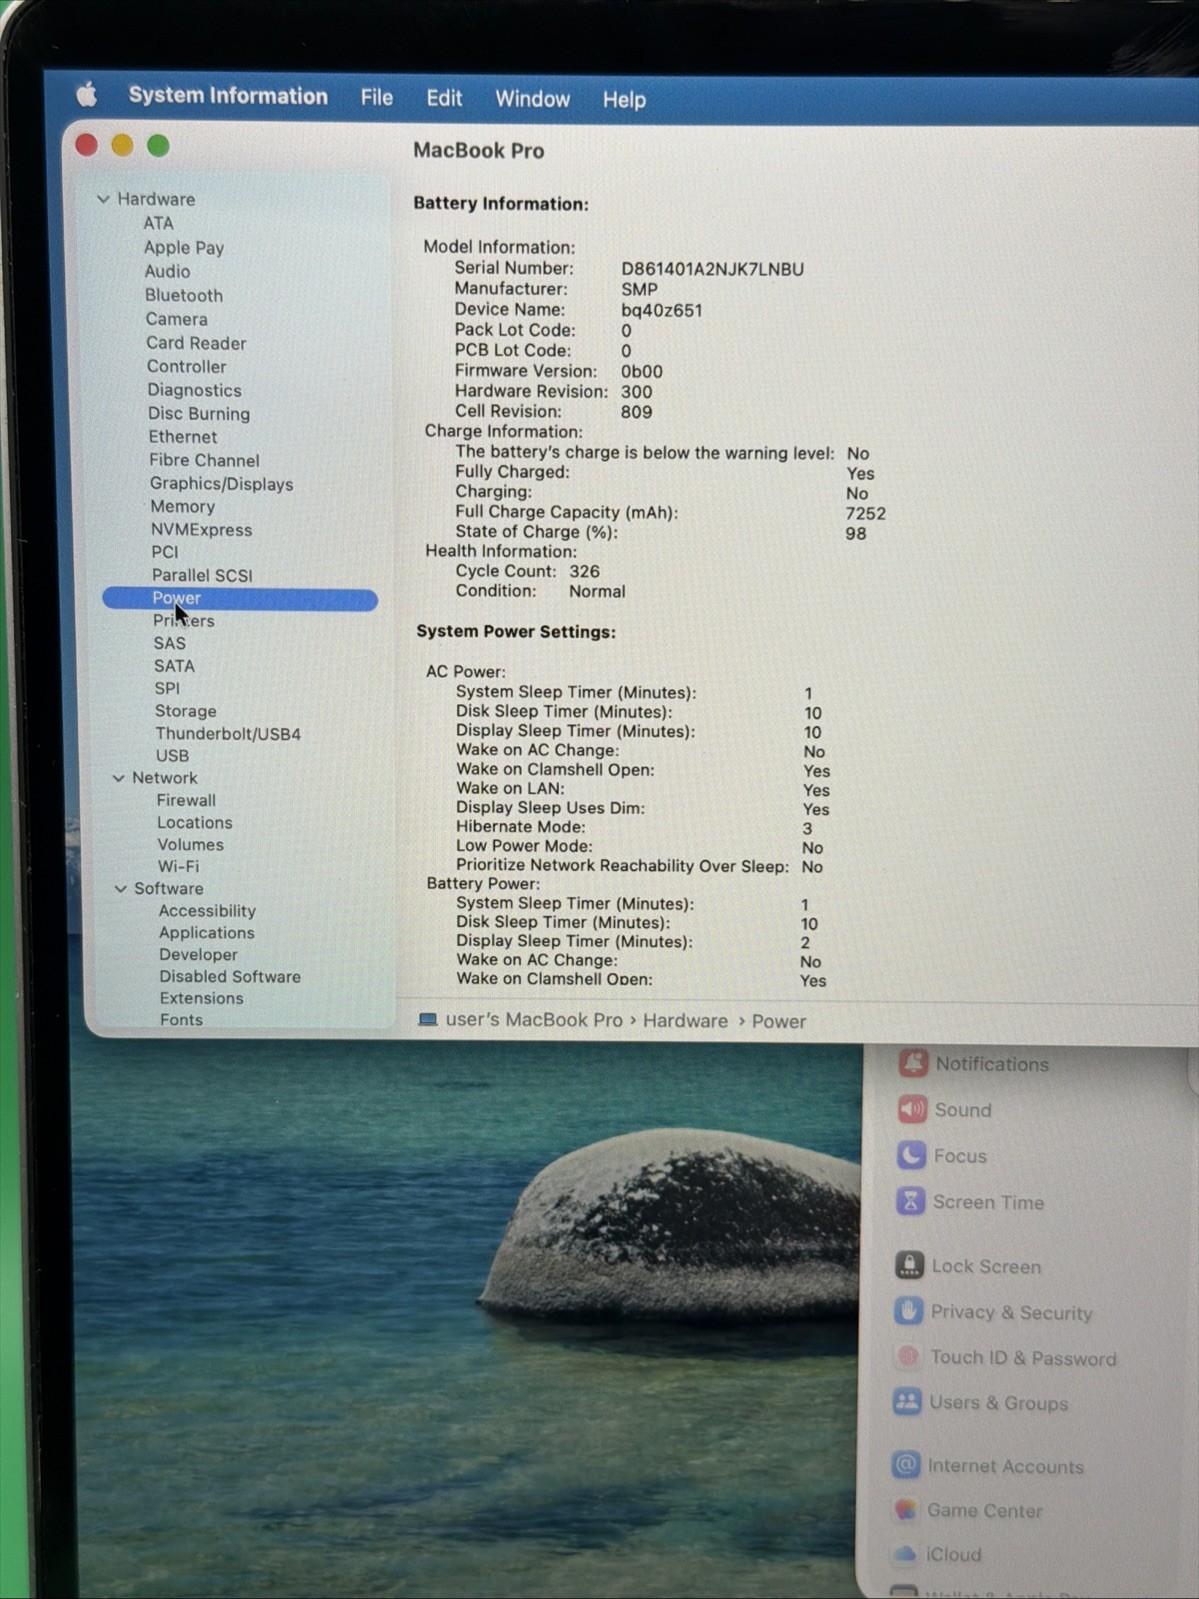Select Disabled Software in the sidebar
Image resolution: width=1199 pixels, height=1599 pixels.
[230, 976]
